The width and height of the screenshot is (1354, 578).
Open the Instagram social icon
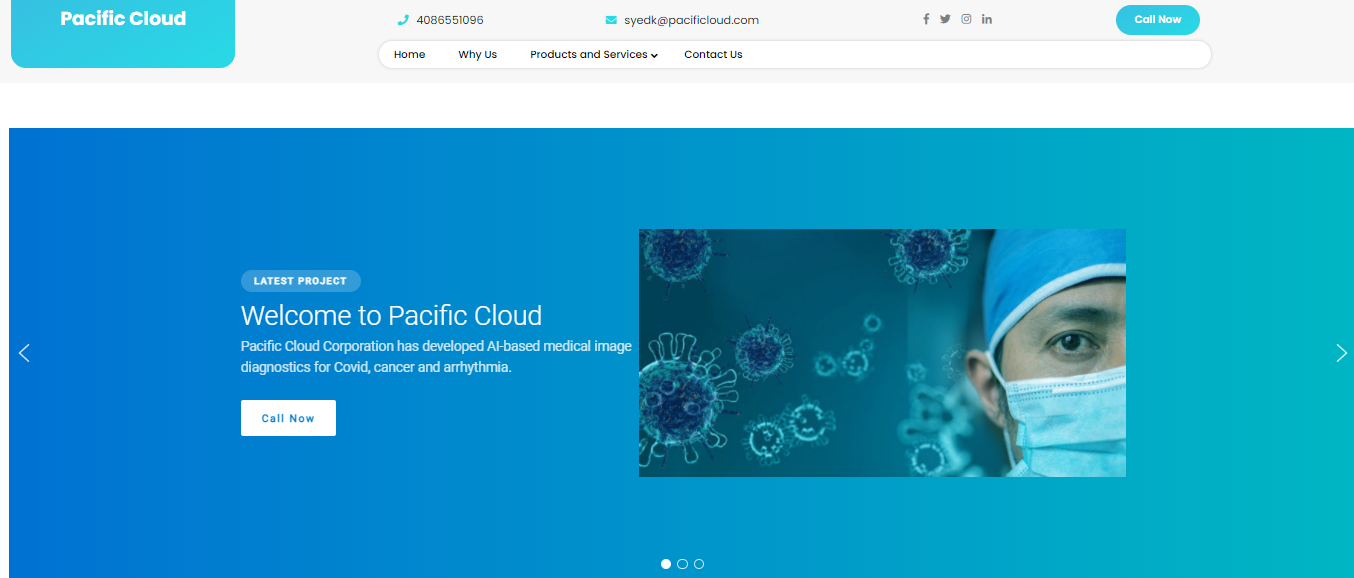(x=966, y=18)
